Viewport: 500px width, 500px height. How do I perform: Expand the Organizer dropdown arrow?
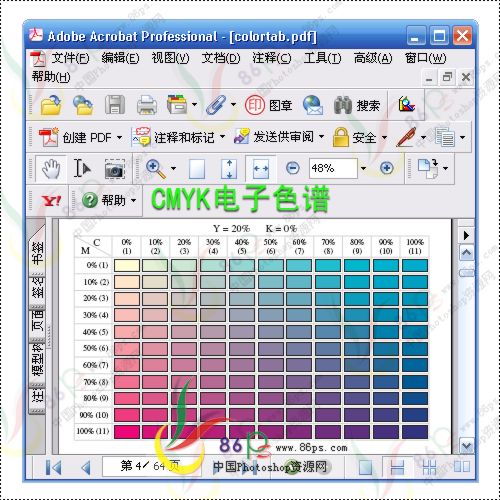[x=194, y=104]
